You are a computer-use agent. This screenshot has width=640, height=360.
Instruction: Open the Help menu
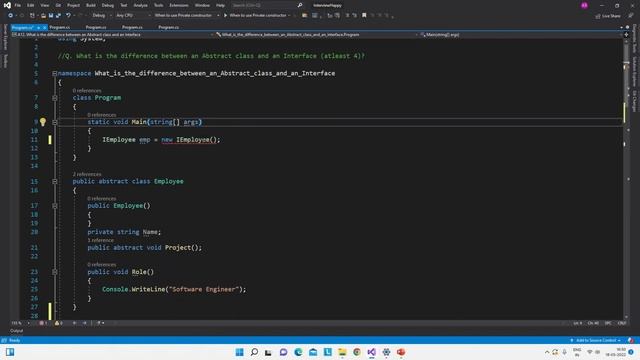[x=220, y=5]
